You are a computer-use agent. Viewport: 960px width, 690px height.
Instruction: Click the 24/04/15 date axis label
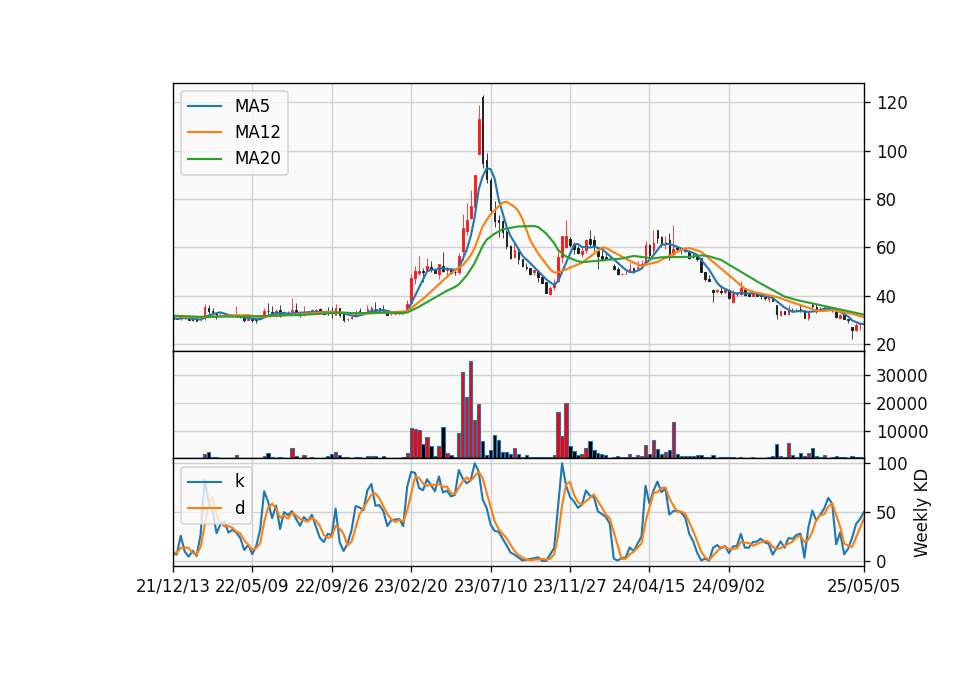(649, 586)
